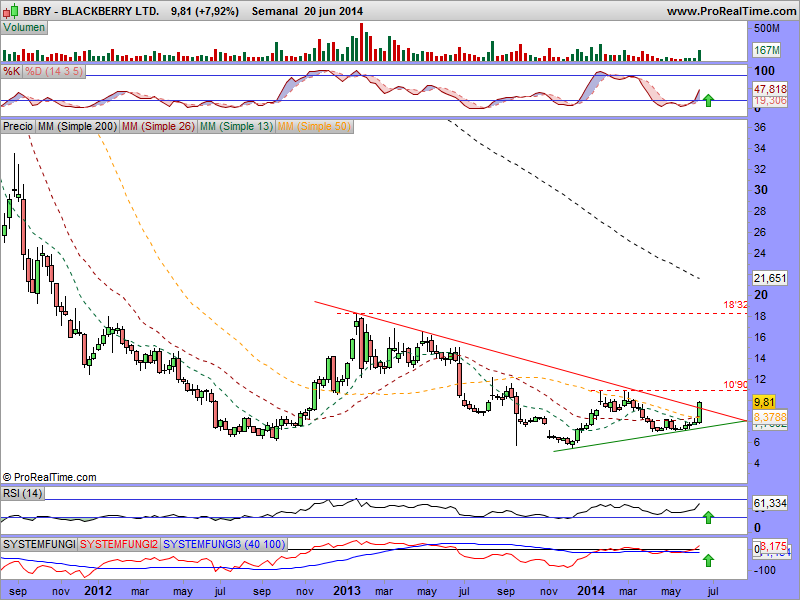The height and width of the screenshot is (600, 800).
Task: Click the 61,334 RSI value box
Action: [x=770, y=504]
